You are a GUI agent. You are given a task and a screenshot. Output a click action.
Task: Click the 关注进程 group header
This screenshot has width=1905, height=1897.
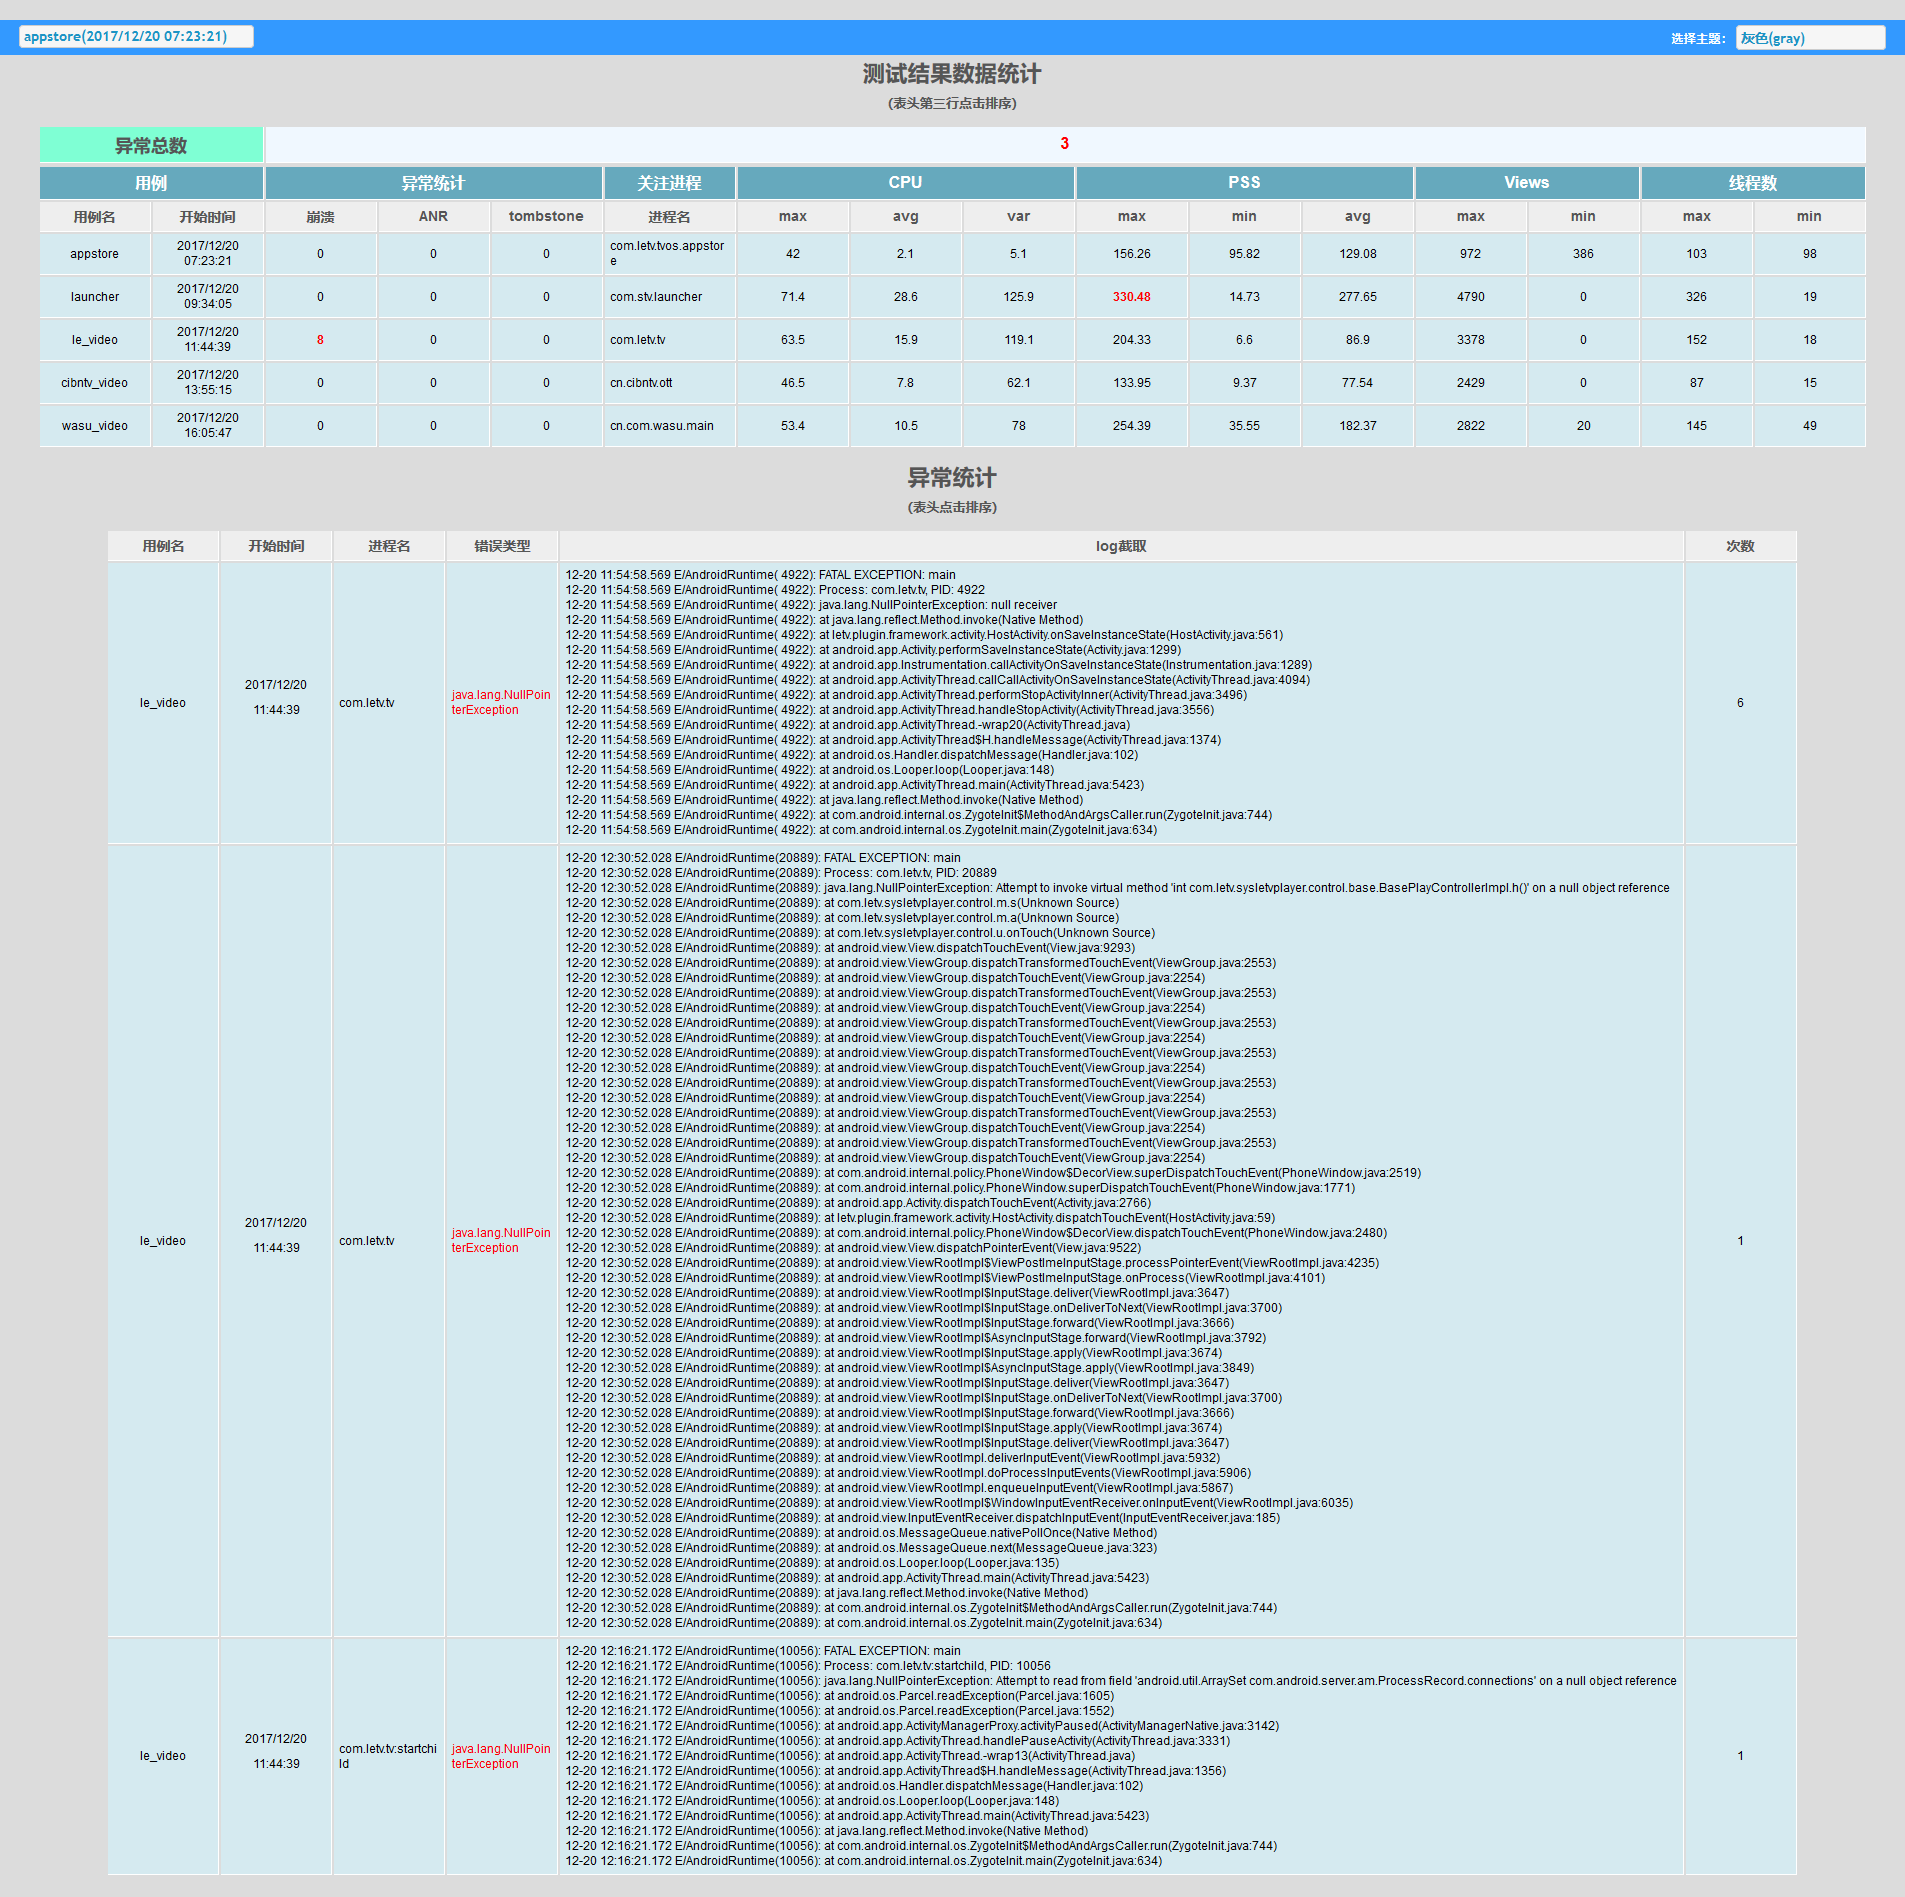click(669, 183)
